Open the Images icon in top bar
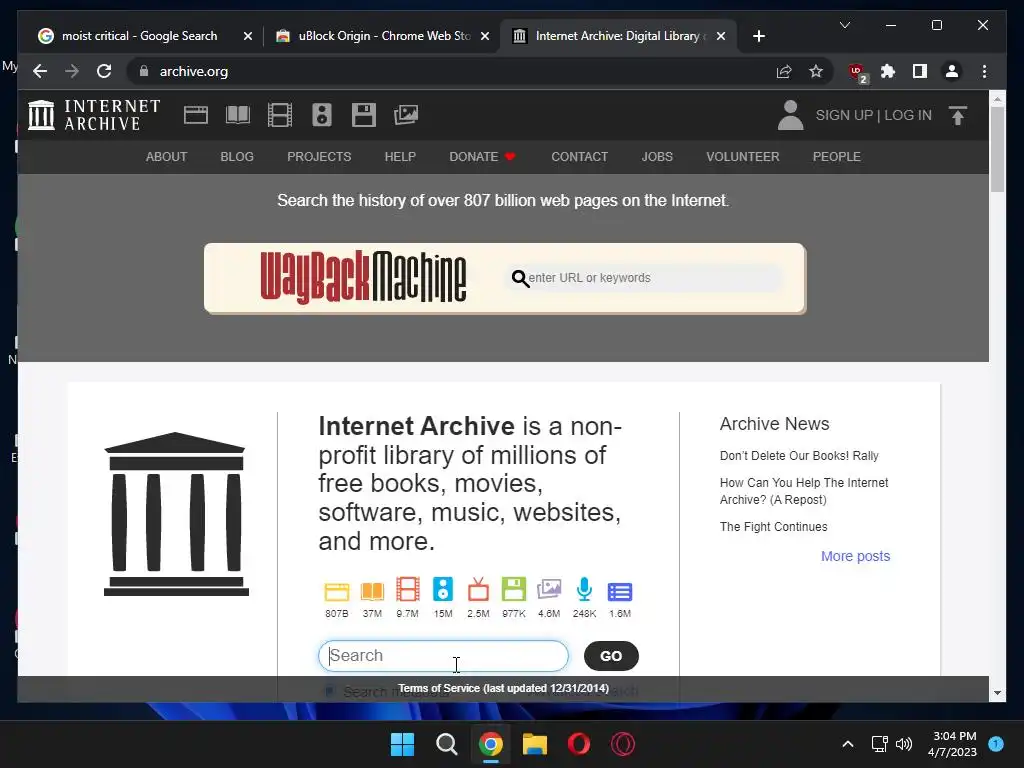1024x768 pixels. (406, 115)
